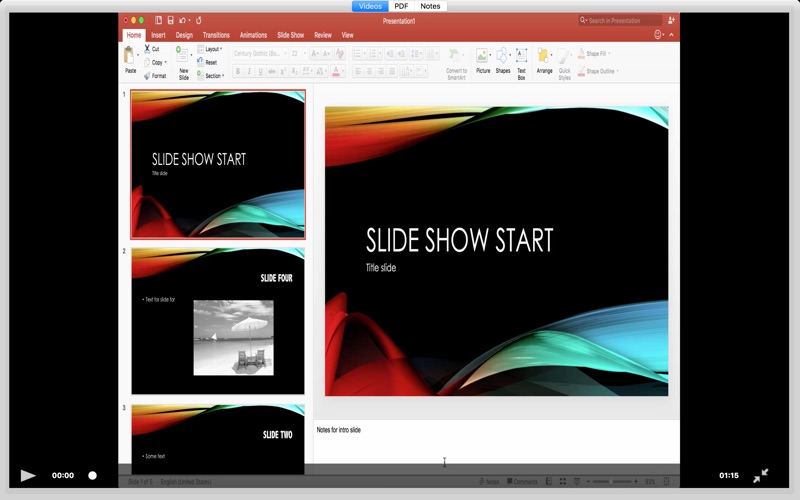Viewport: 800px width, 500px height.
Task: Open the Shapes gallery icon
Action: 502,55
